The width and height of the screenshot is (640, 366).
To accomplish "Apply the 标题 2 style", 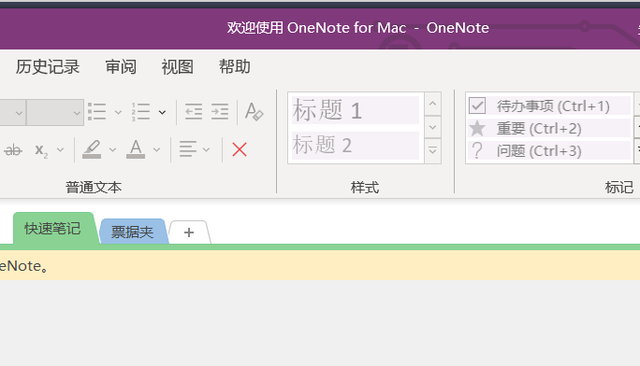I will [355, 145].
